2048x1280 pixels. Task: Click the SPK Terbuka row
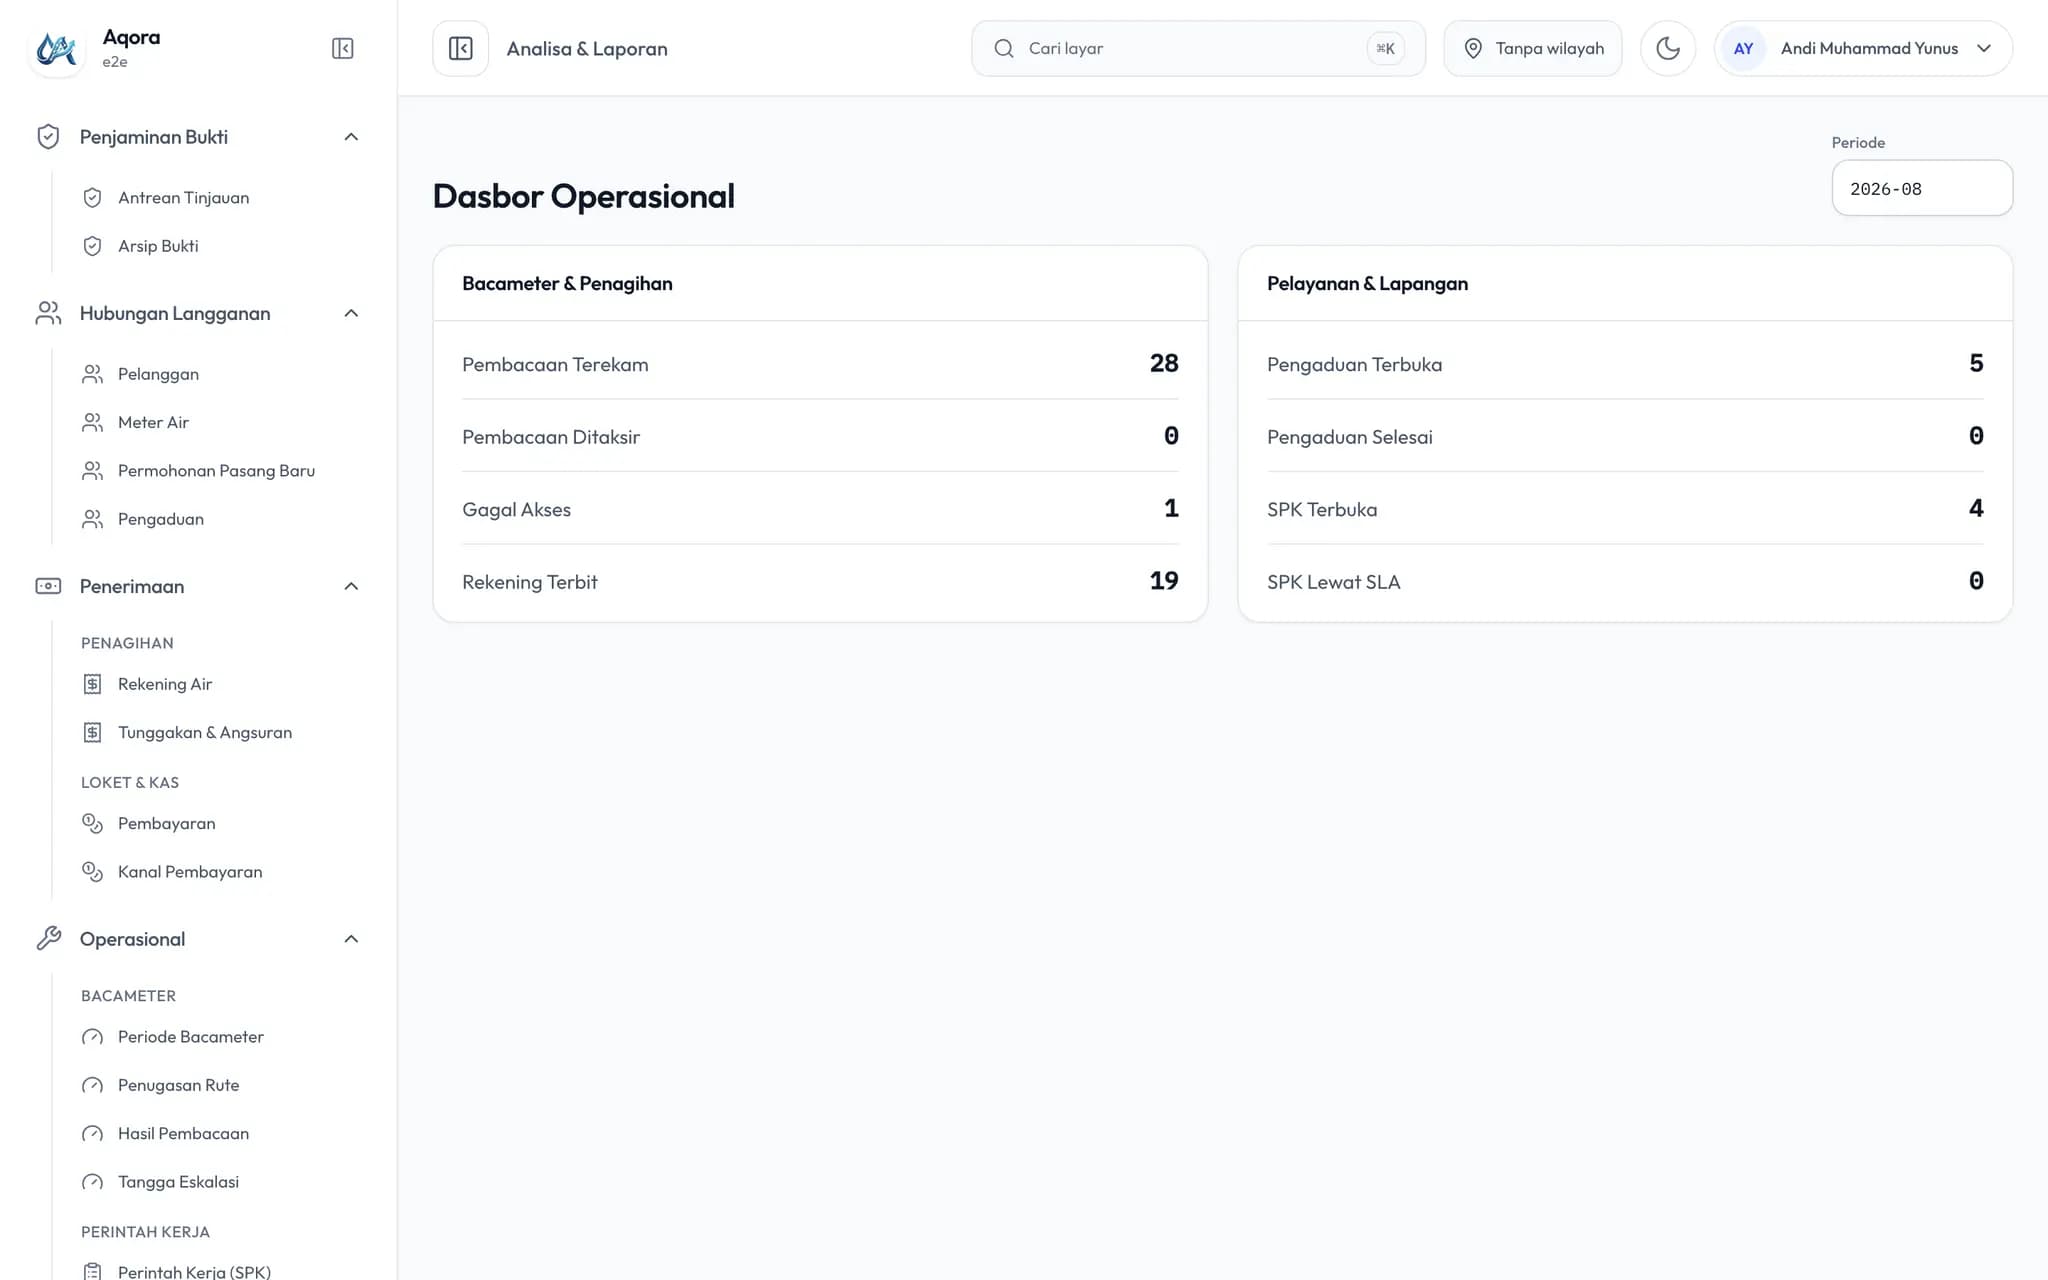[x=1625, y=508]
